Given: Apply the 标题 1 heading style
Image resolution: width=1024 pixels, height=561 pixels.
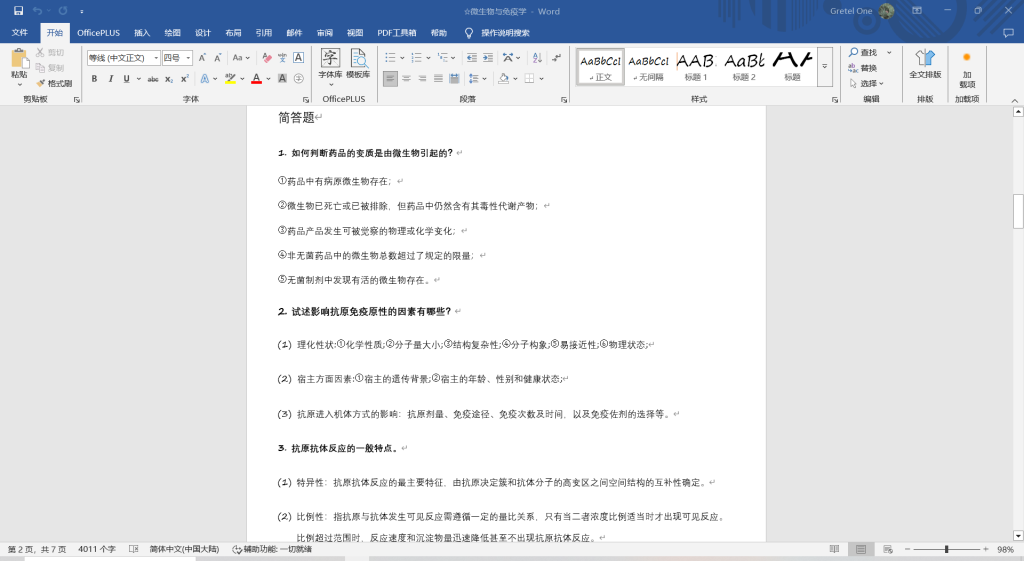Looking at the screenshot, I should pos(696,67).
